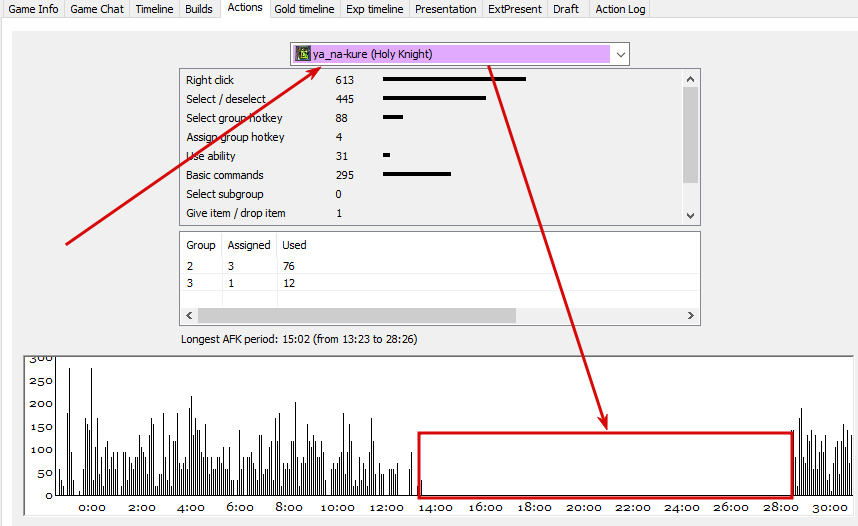
Task: Select the Select subgroup row
Action: point(432,194)
